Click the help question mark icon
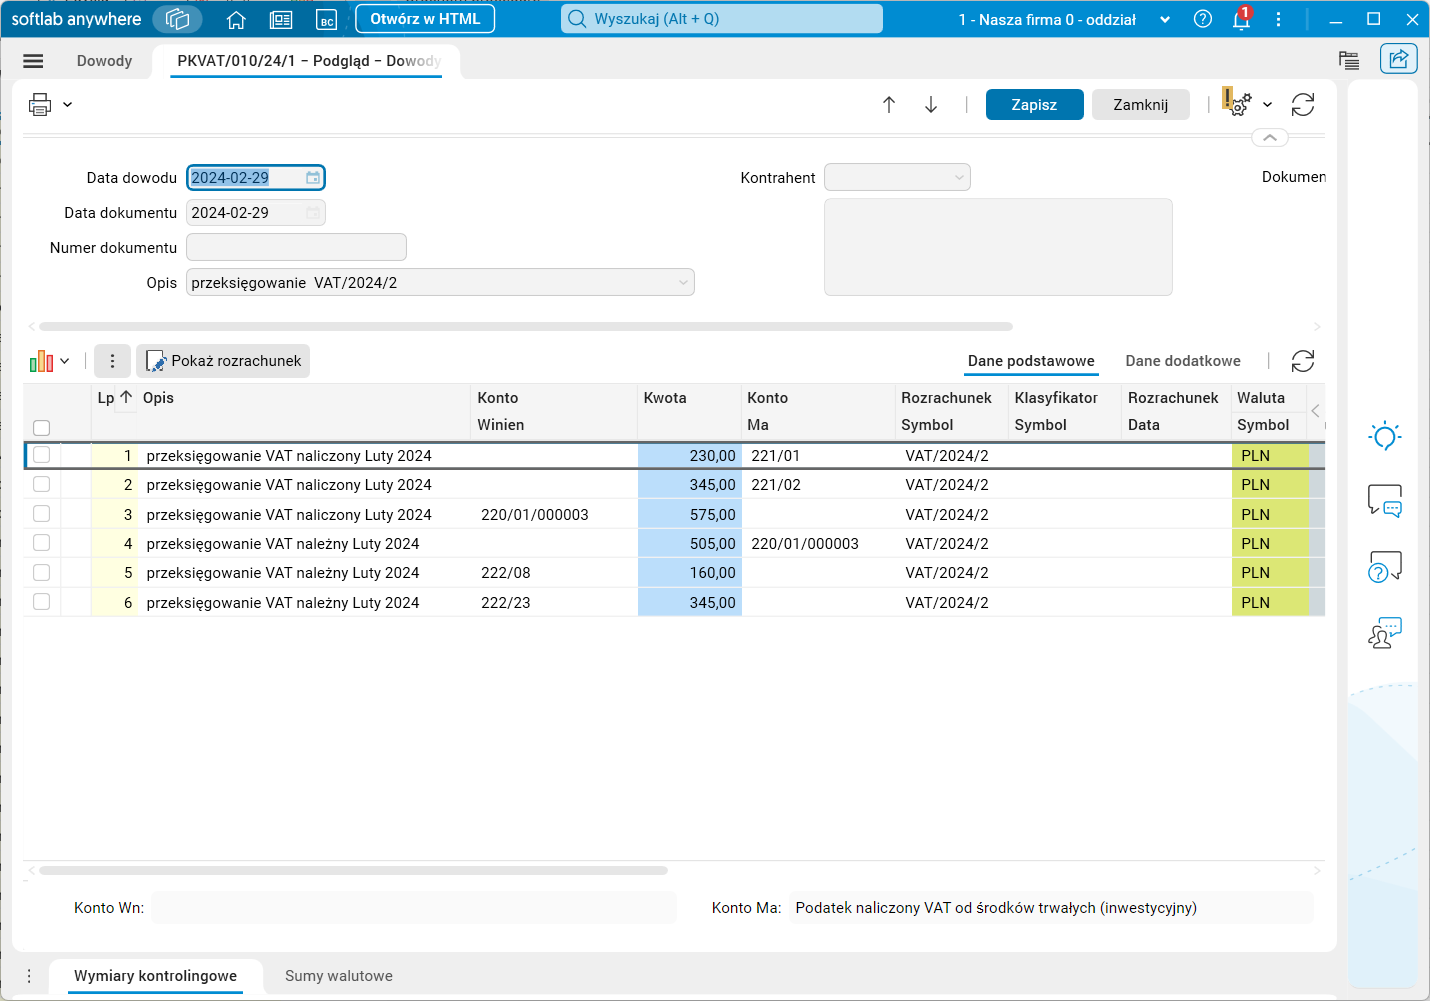The width and height of the screenshot is (1430, 1001). click(1203, 19)
